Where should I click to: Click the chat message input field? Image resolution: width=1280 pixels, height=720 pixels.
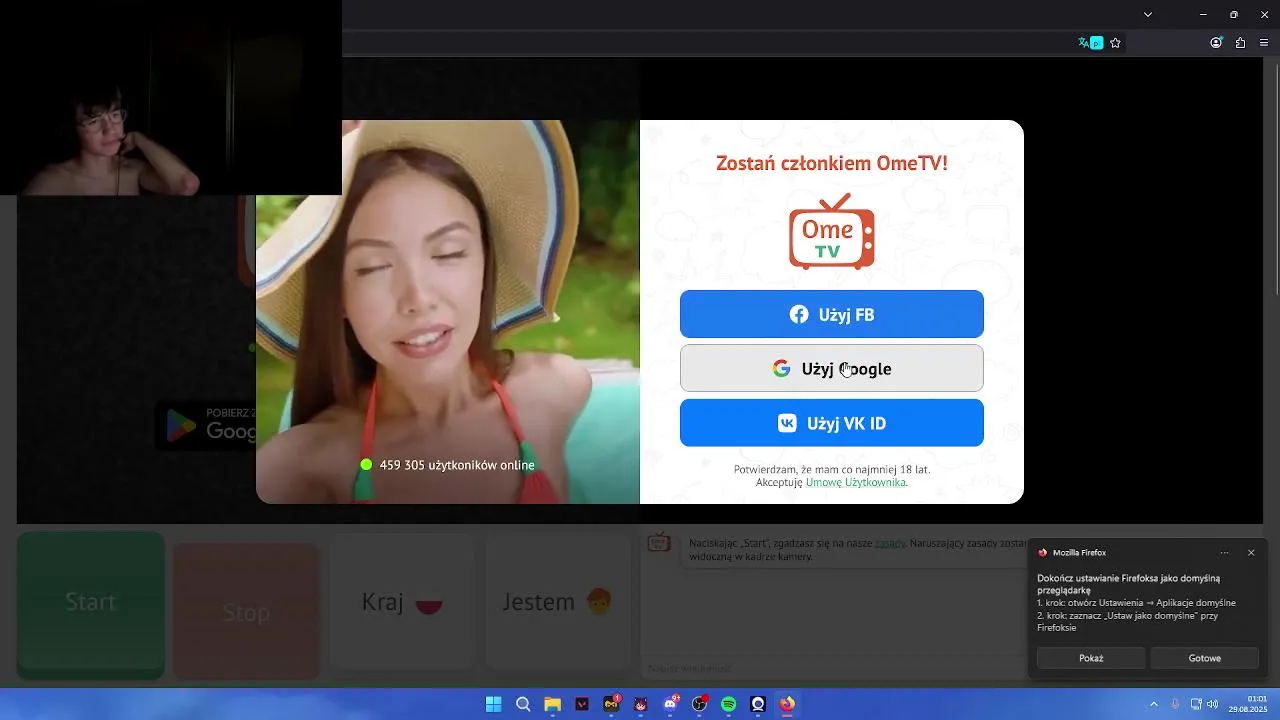click(x=832, y=667)
